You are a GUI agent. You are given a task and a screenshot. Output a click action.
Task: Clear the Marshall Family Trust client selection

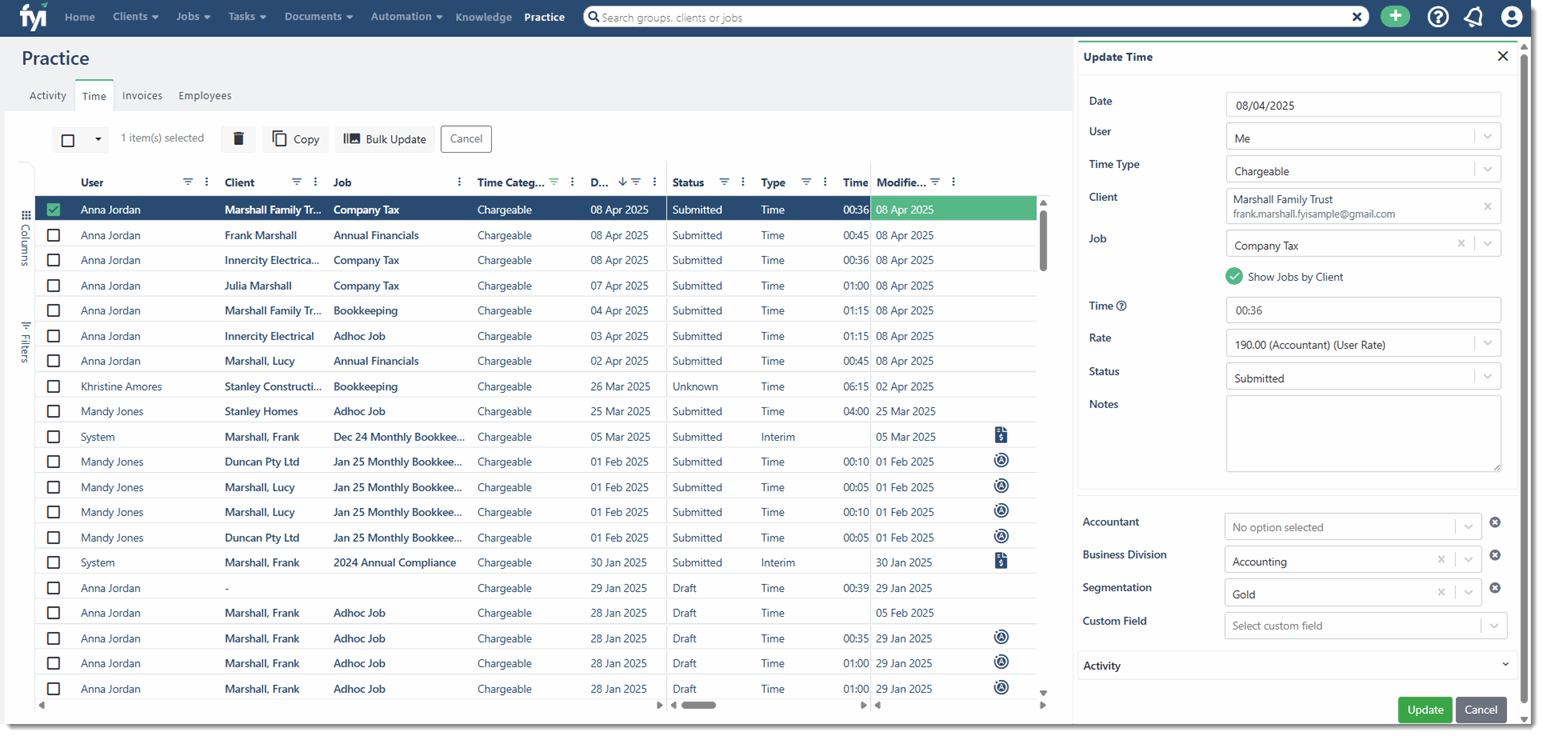[1487, 207]
